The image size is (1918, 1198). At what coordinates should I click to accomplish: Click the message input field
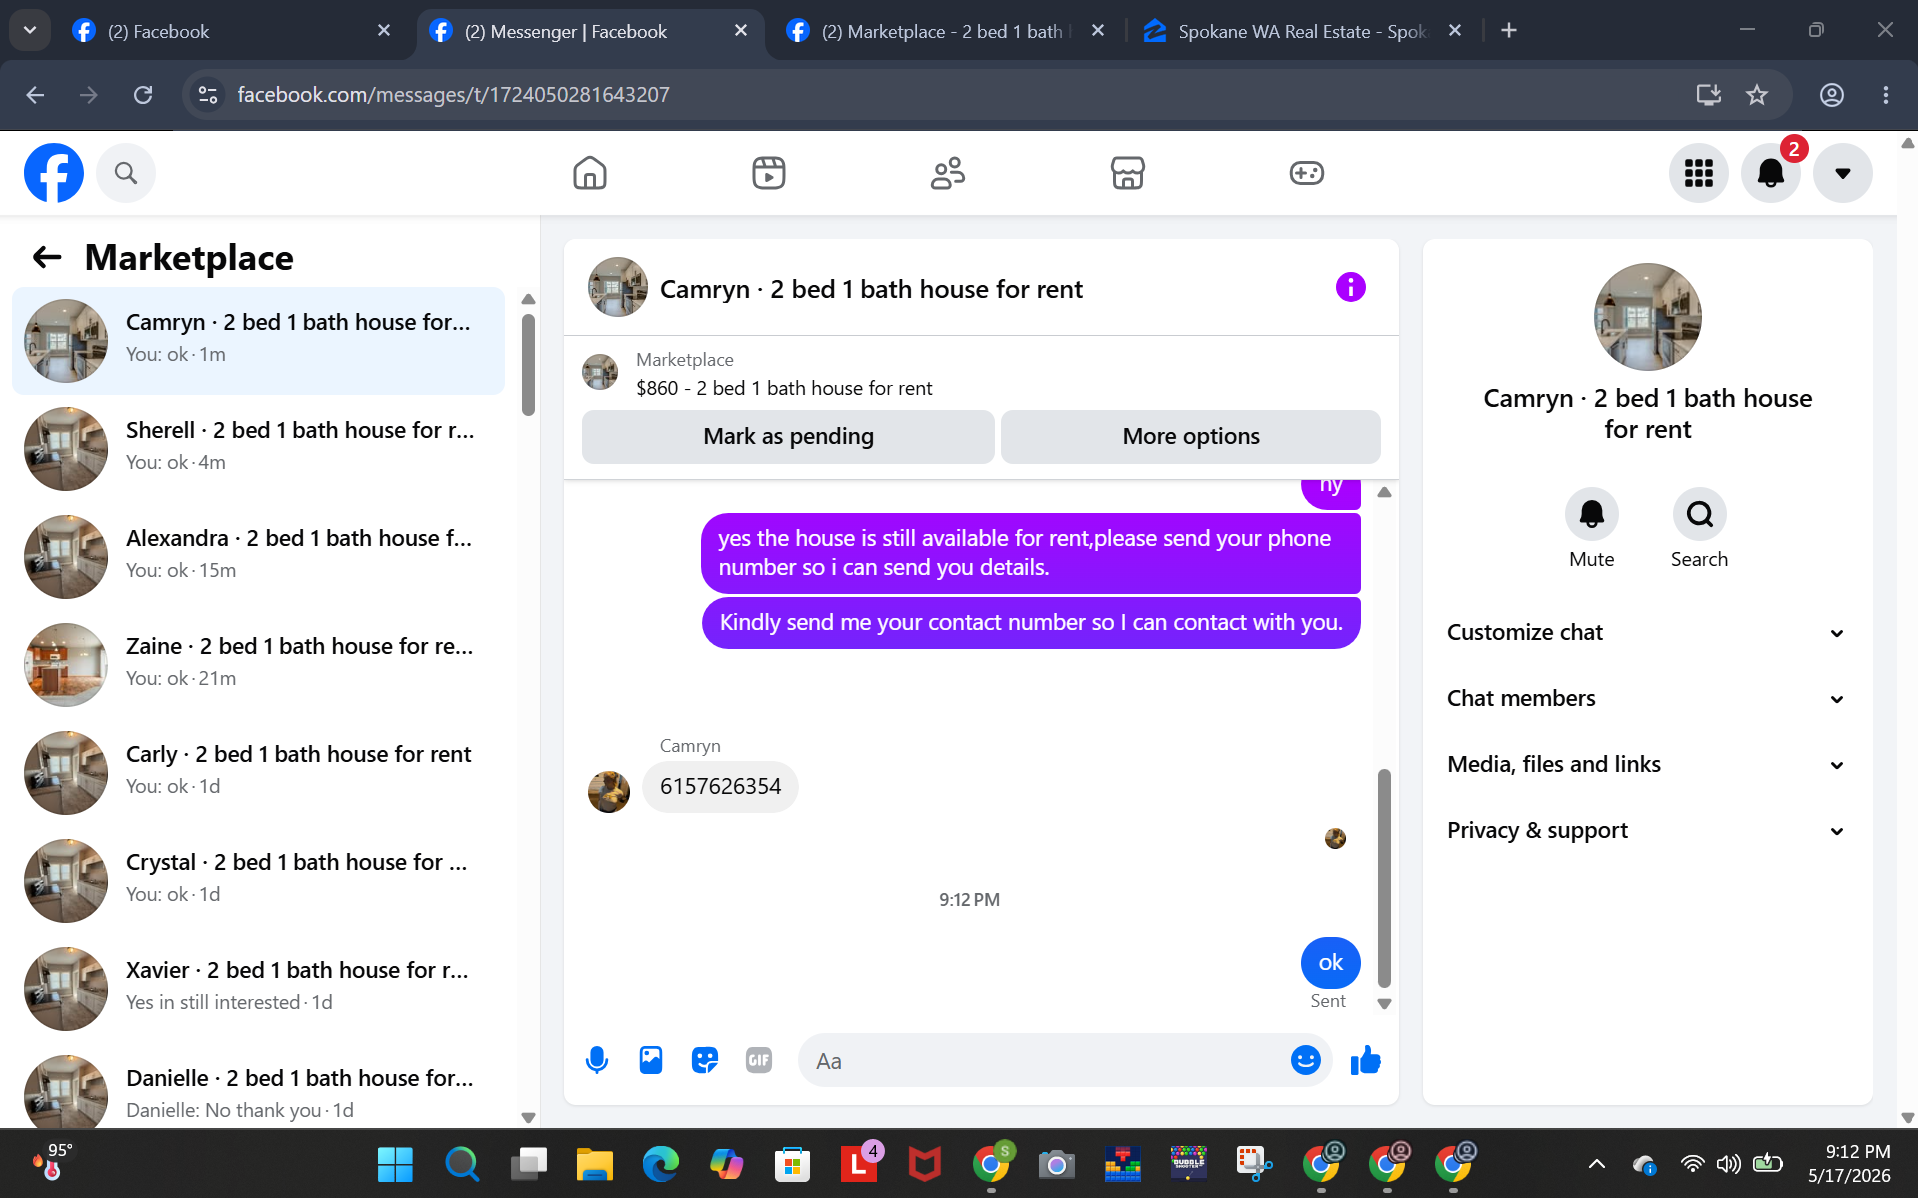point(1045,1061)
